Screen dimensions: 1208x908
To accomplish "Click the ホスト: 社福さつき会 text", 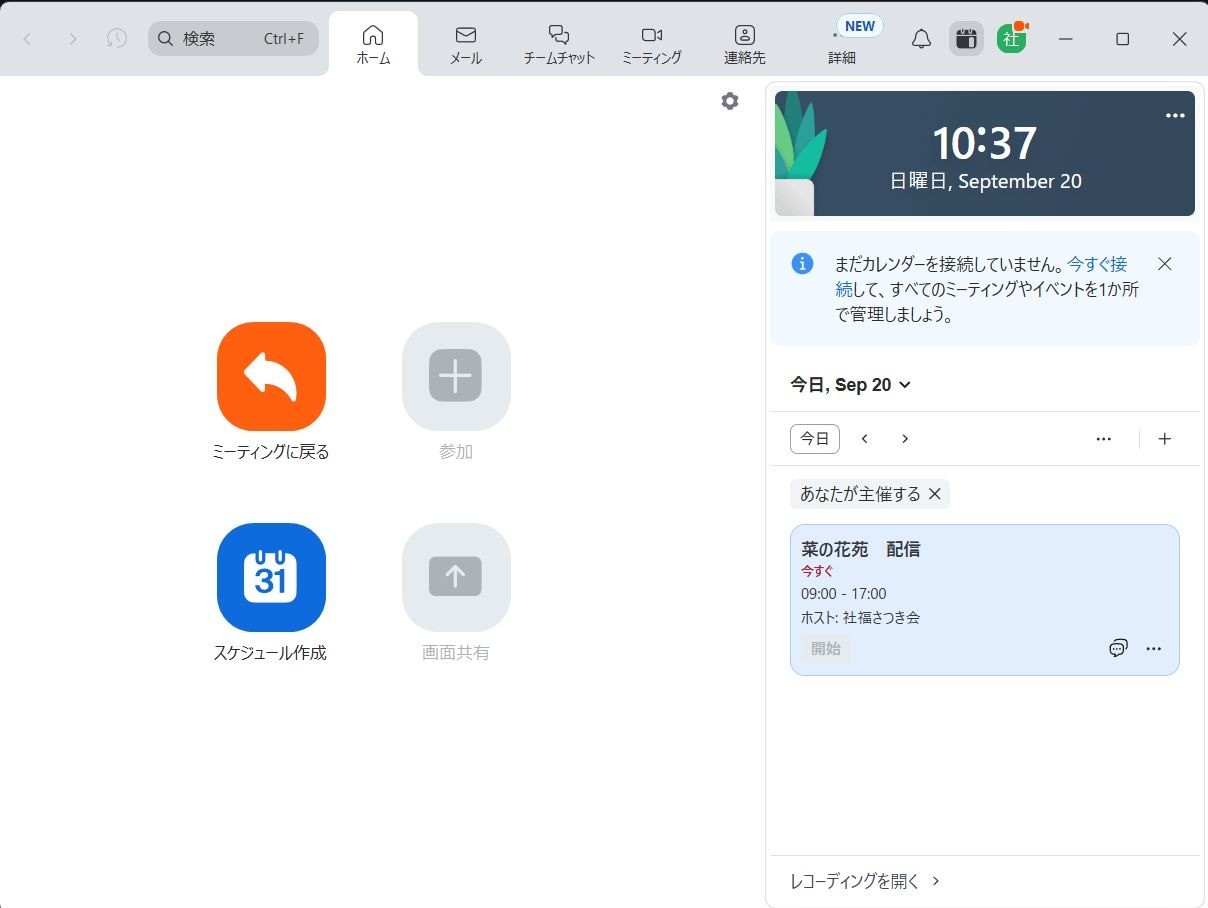I will point(861,618).
